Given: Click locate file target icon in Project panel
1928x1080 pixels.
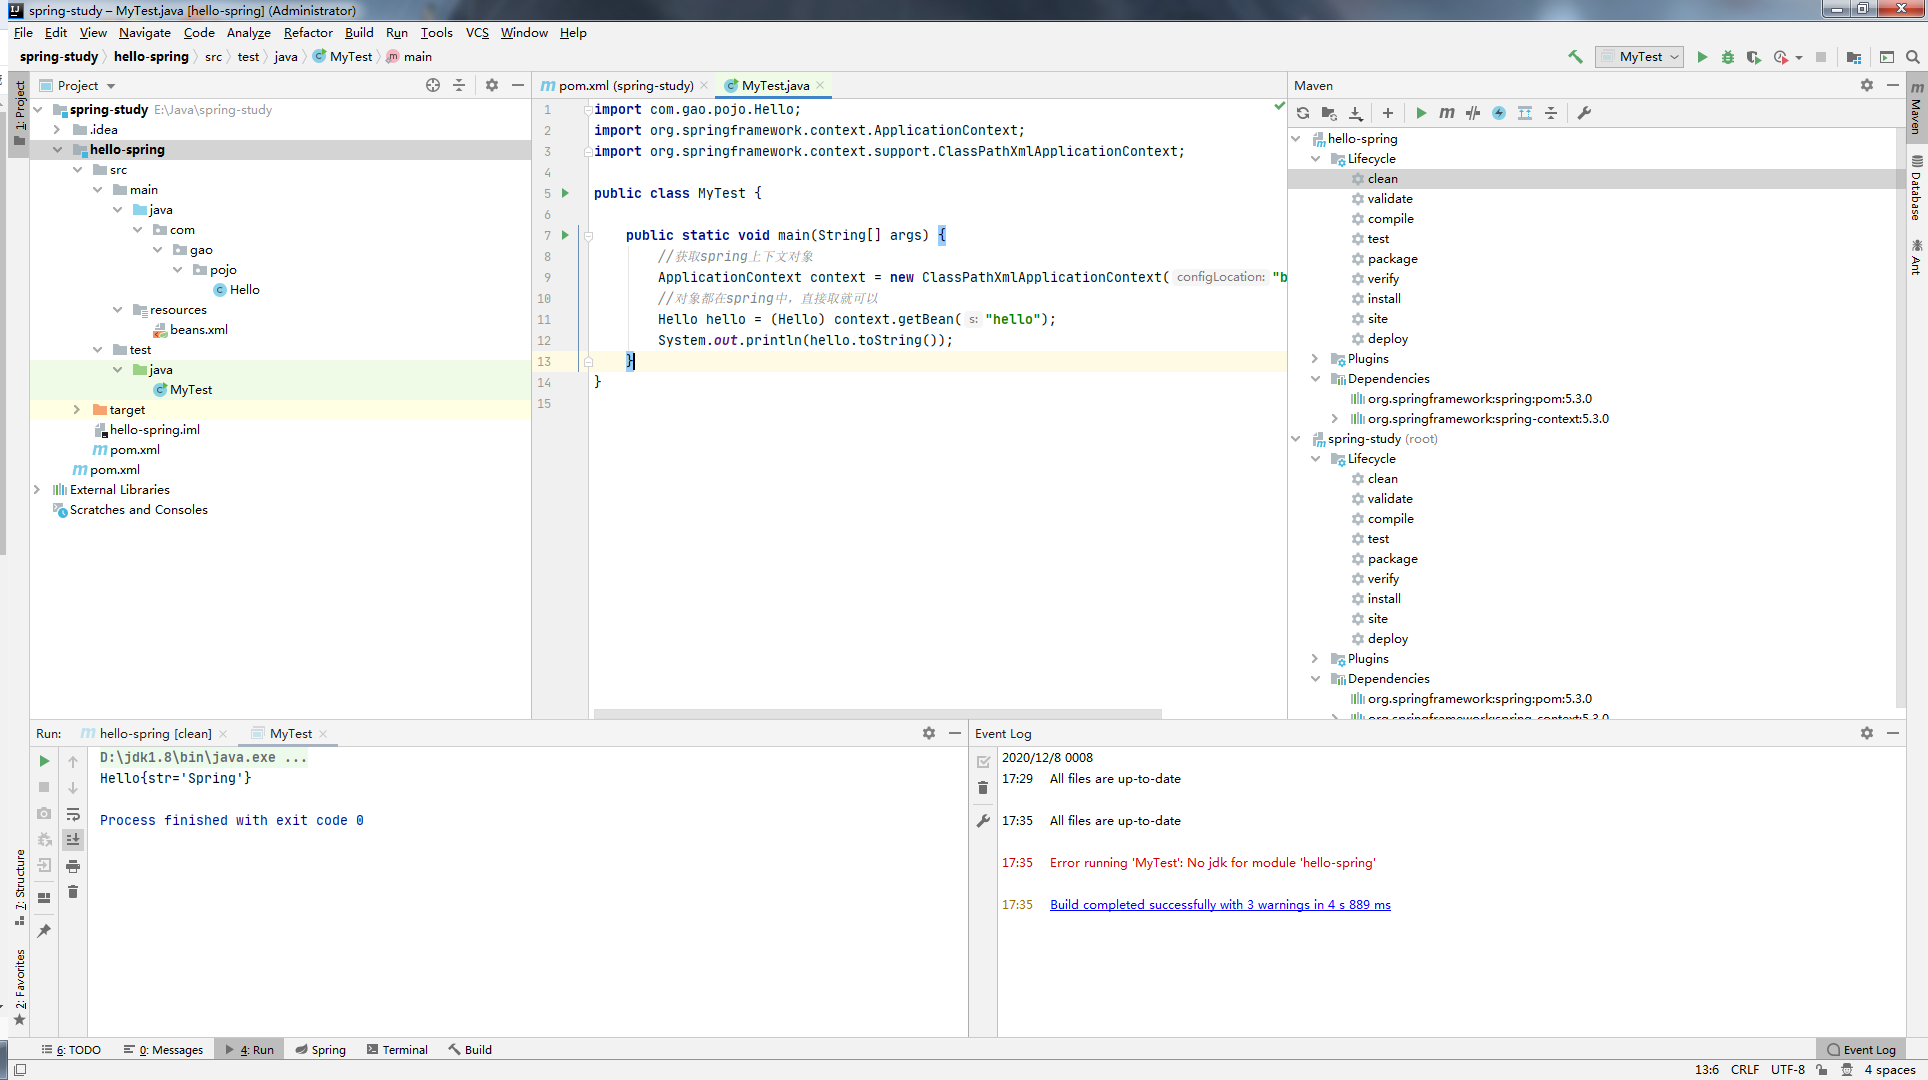Looking at the screenshot, I should point(433,85).
